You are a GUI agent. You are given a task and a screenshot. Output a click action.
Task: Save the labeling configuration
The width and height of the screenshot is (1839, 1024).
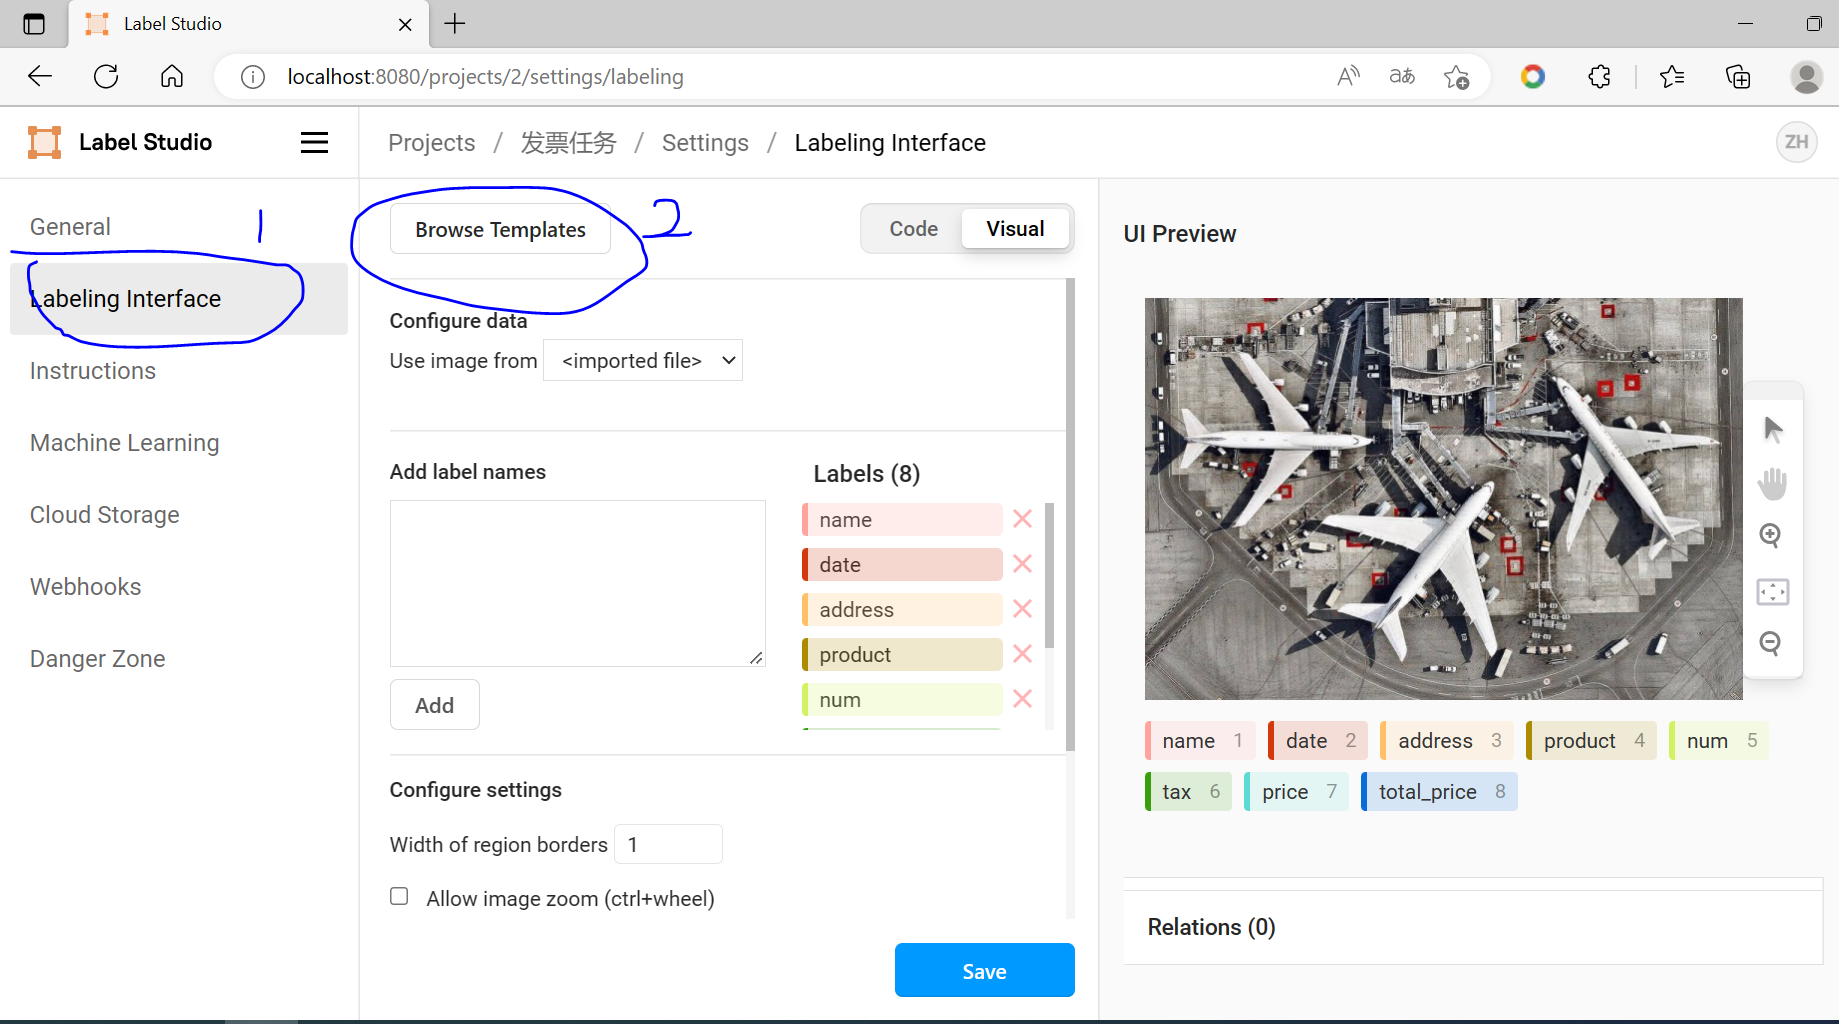[984, 970]
